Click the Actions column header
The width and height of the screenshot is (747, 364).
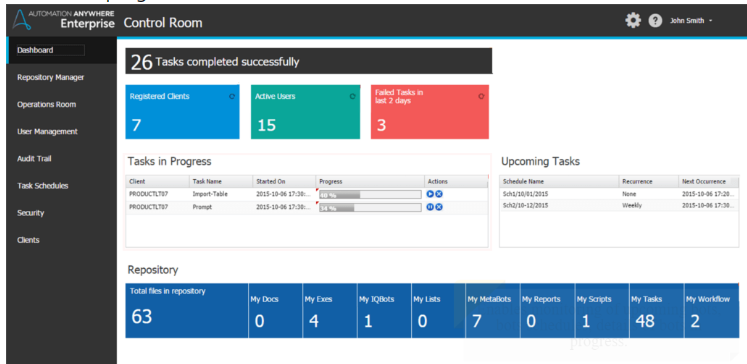[x=456, y=182]
